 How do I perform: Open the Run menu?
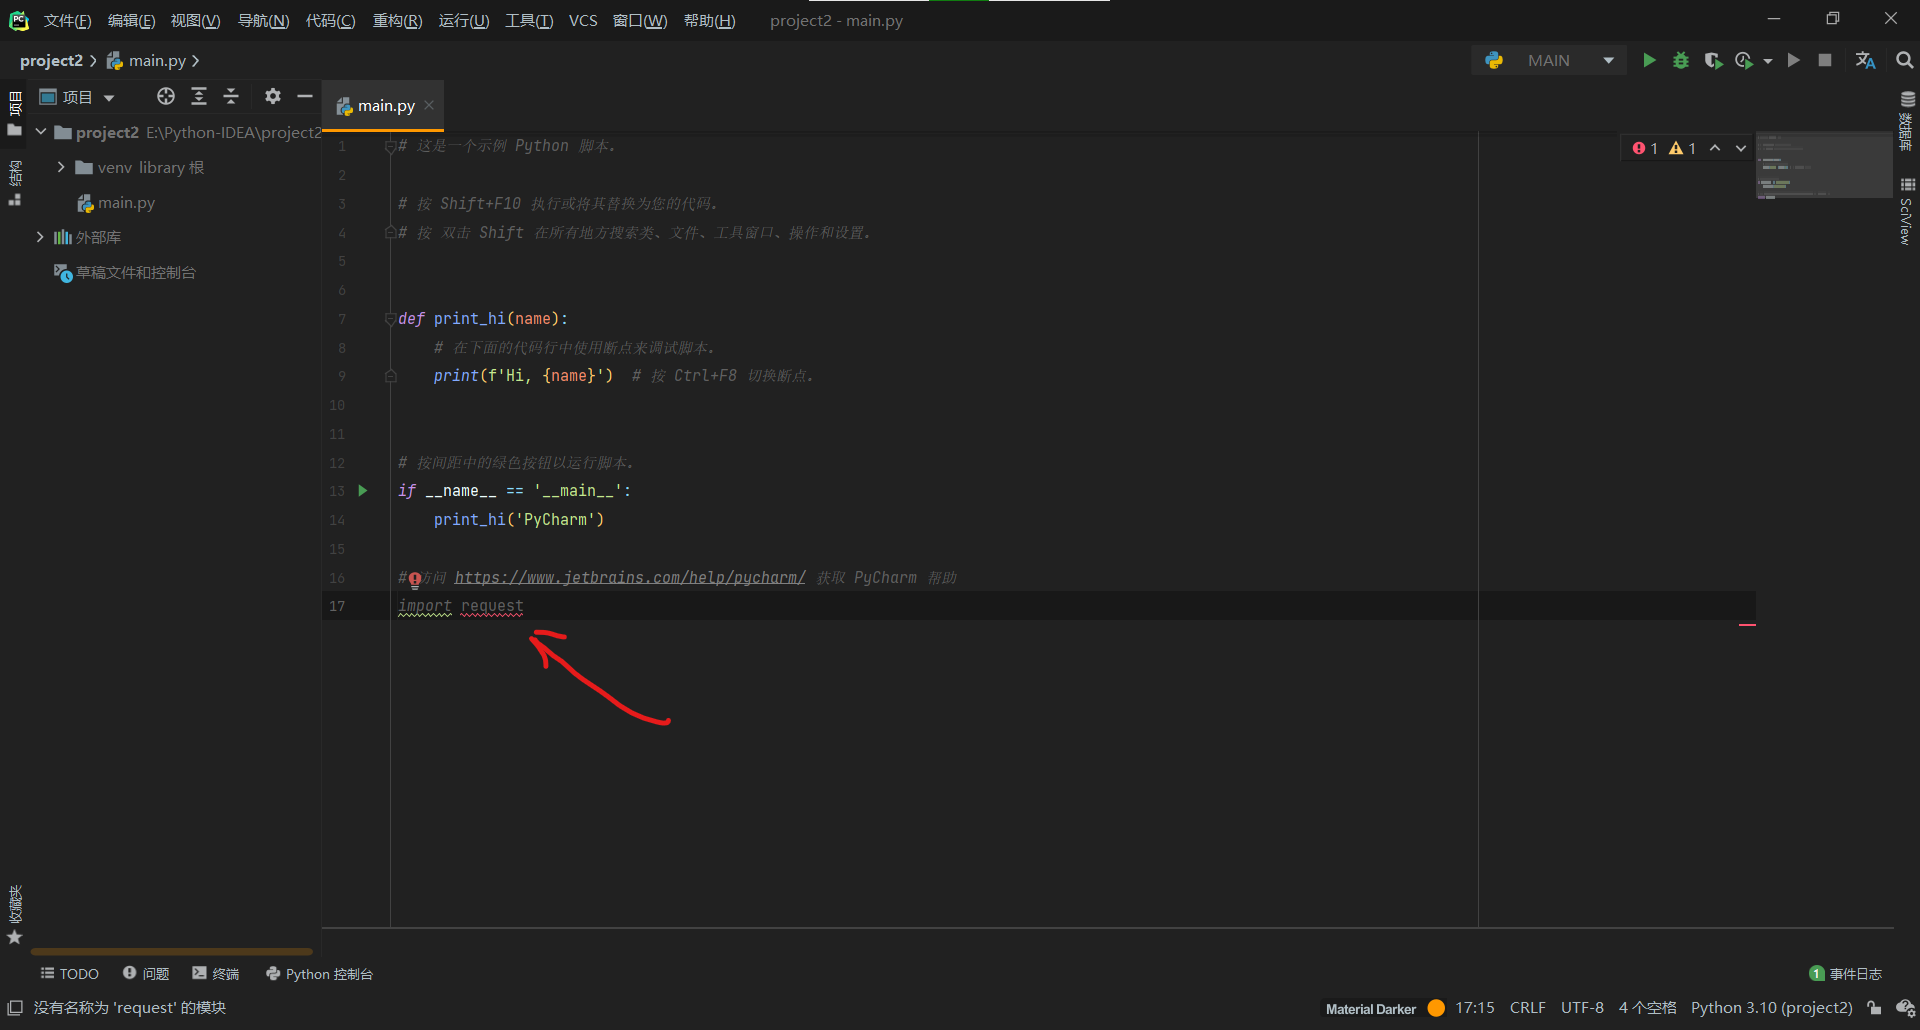[x=464, y=21]
